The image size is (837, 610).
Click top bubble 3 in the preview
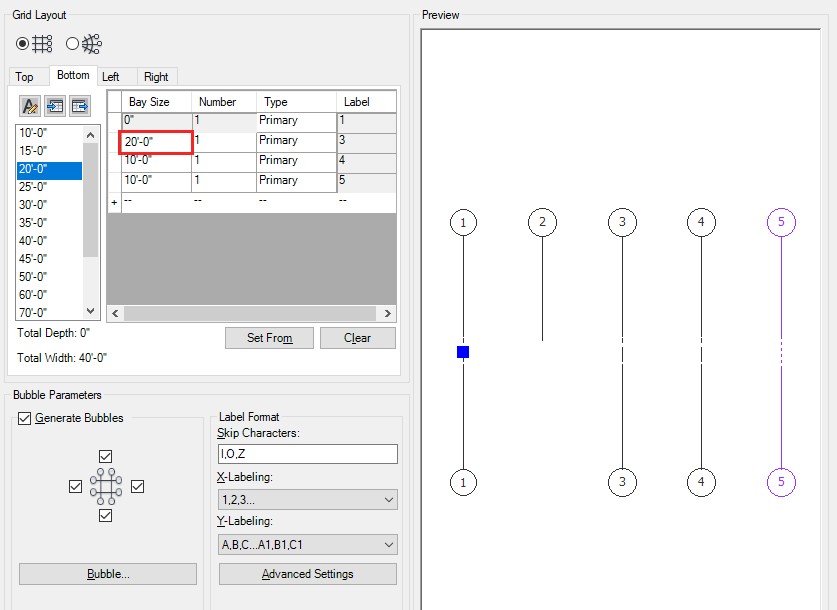pyautogui.click(x=622, y=222)
